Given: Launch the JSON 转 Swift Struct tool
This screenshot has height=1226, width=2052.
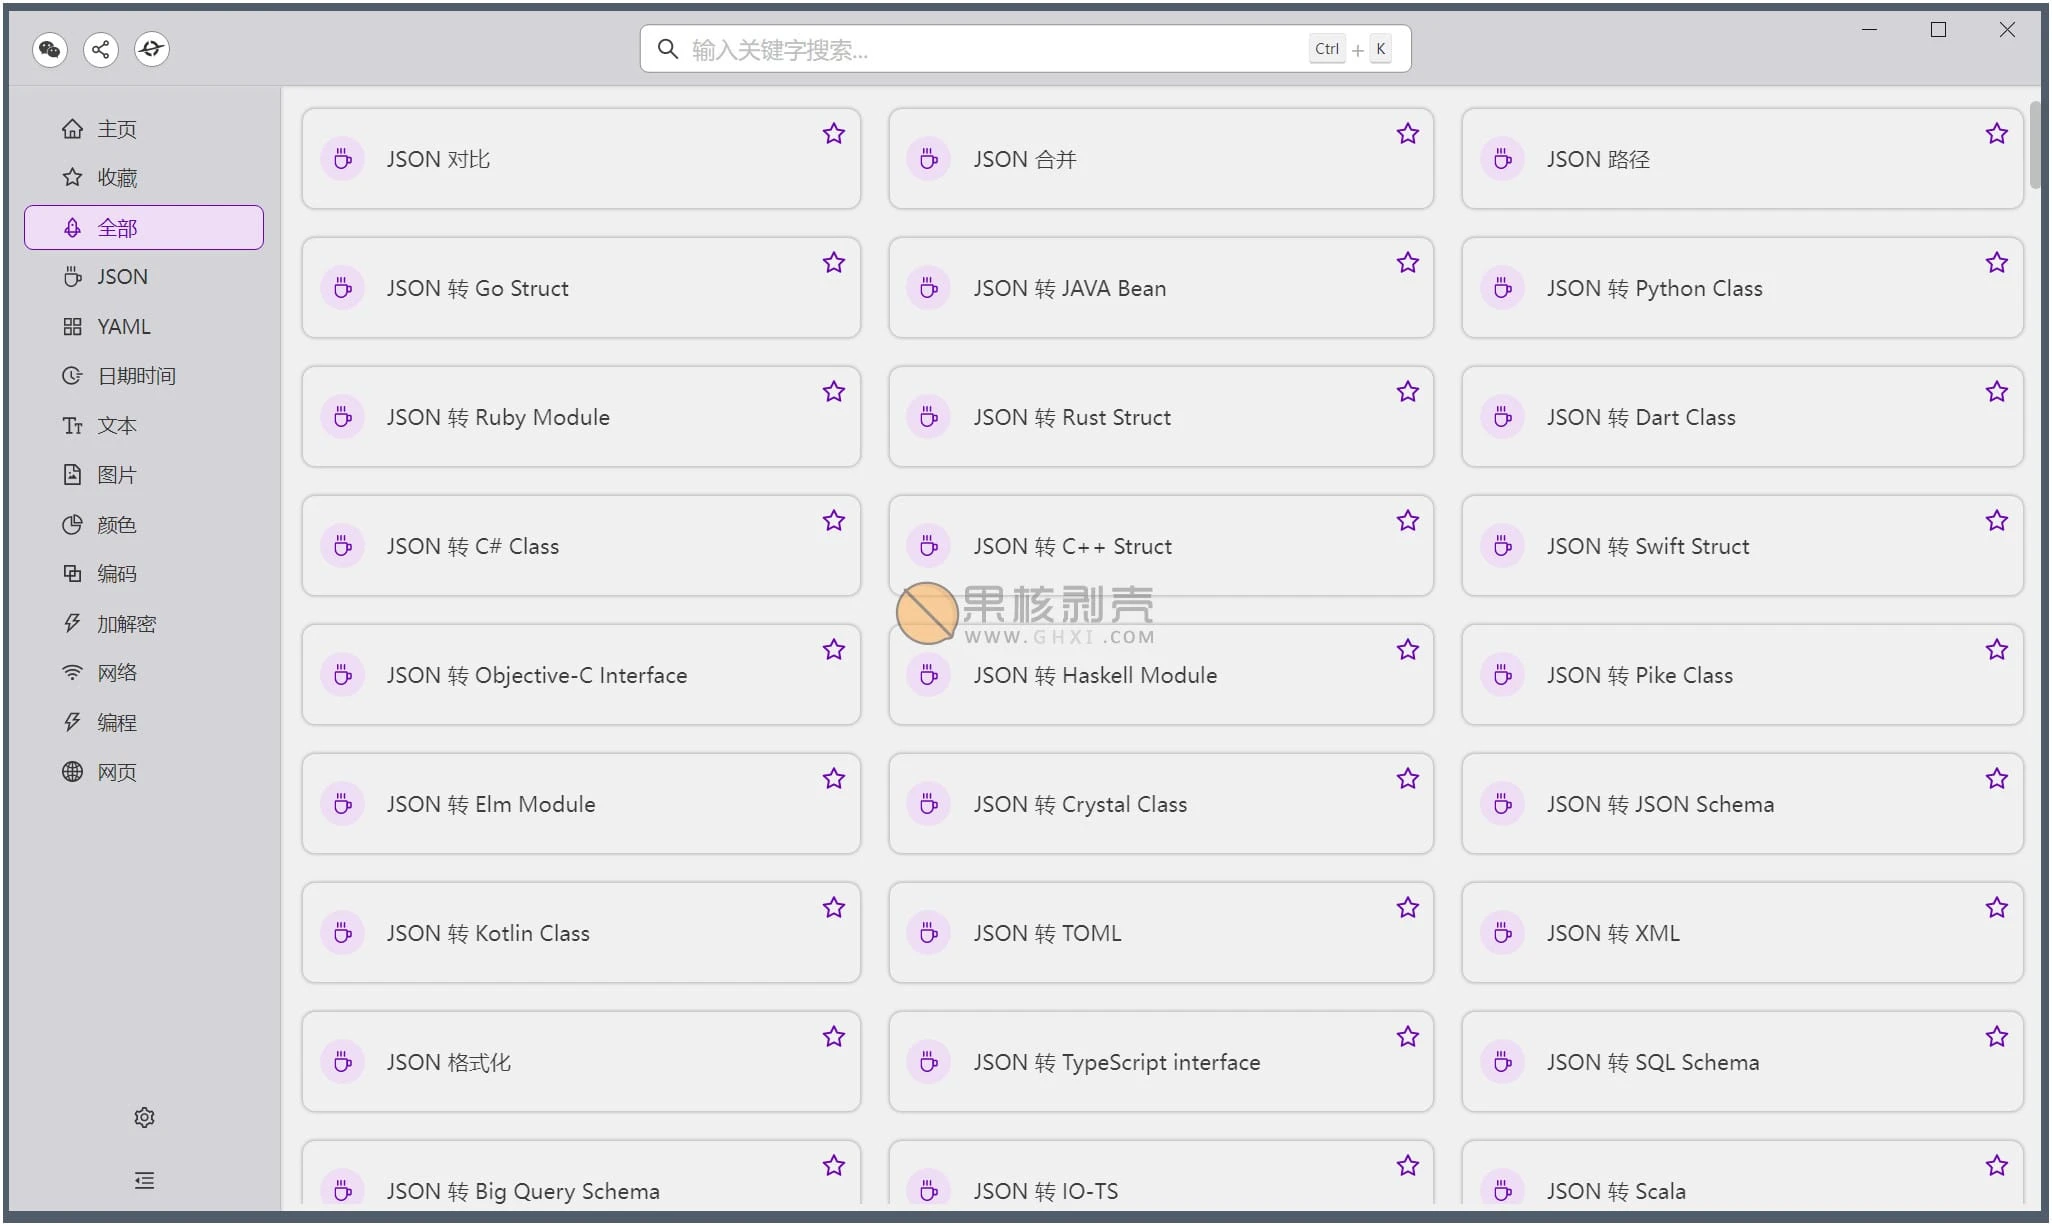Looking at the screenshot, I should [x=1741, y=547].
